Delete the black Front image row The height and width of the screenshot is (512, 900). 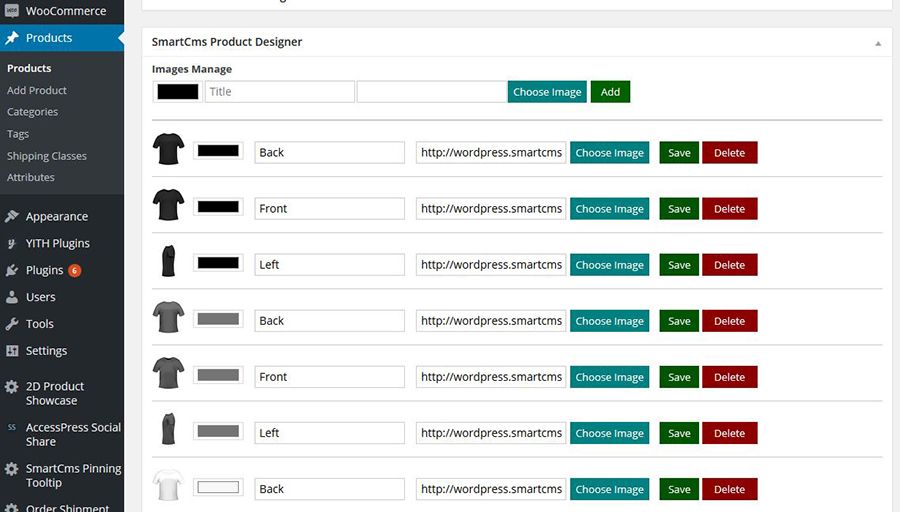729,209
